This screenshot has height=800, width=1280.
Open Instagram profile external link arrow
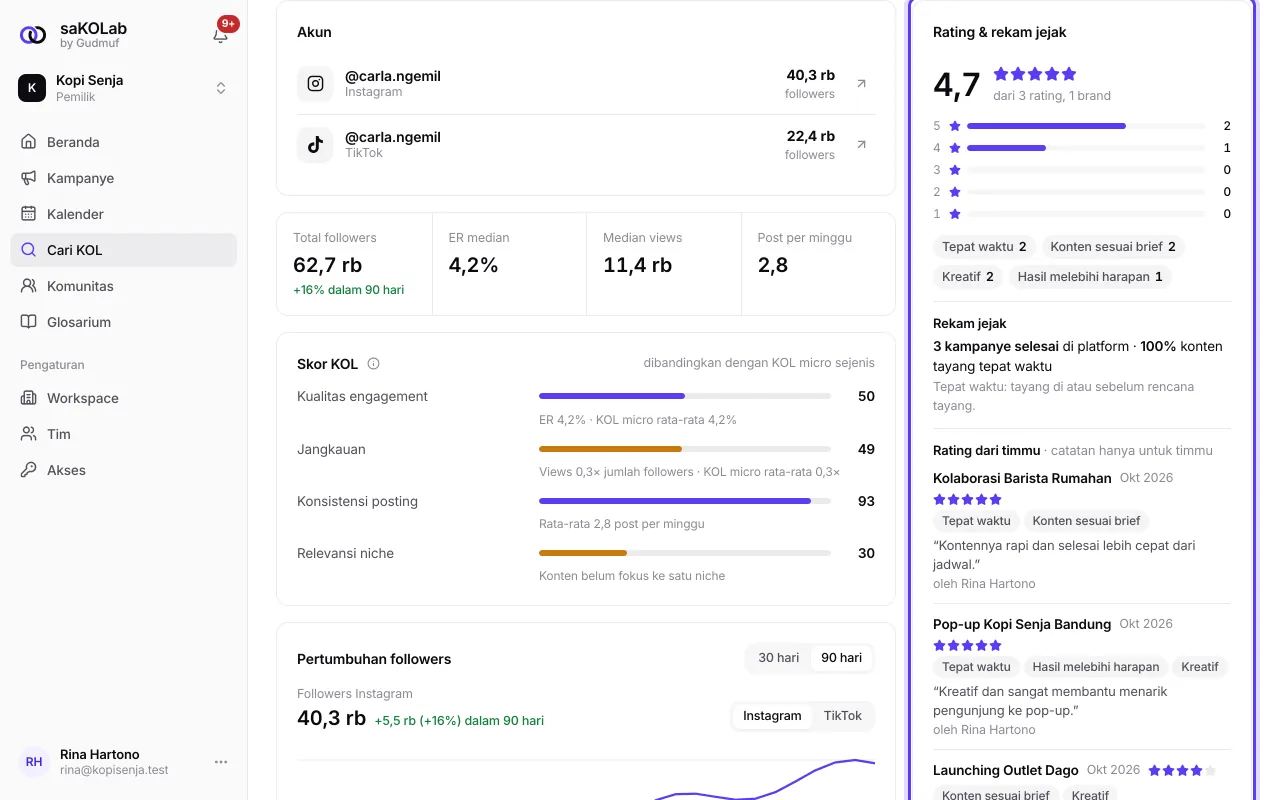(861, 84)
